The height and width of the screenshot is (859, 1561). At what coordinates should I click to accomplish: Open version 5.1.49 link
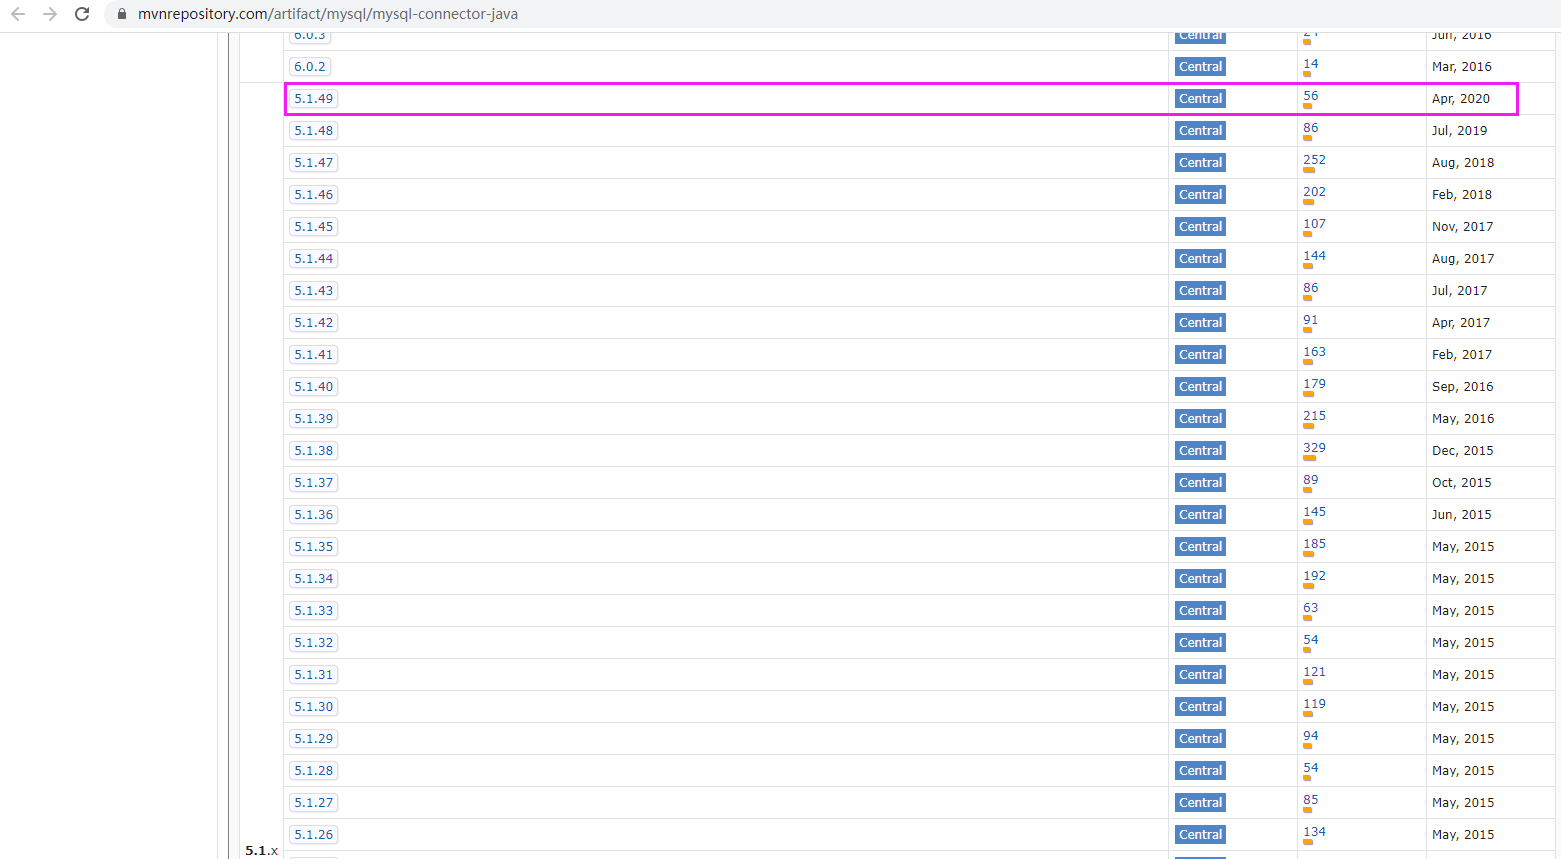(314, 99)
